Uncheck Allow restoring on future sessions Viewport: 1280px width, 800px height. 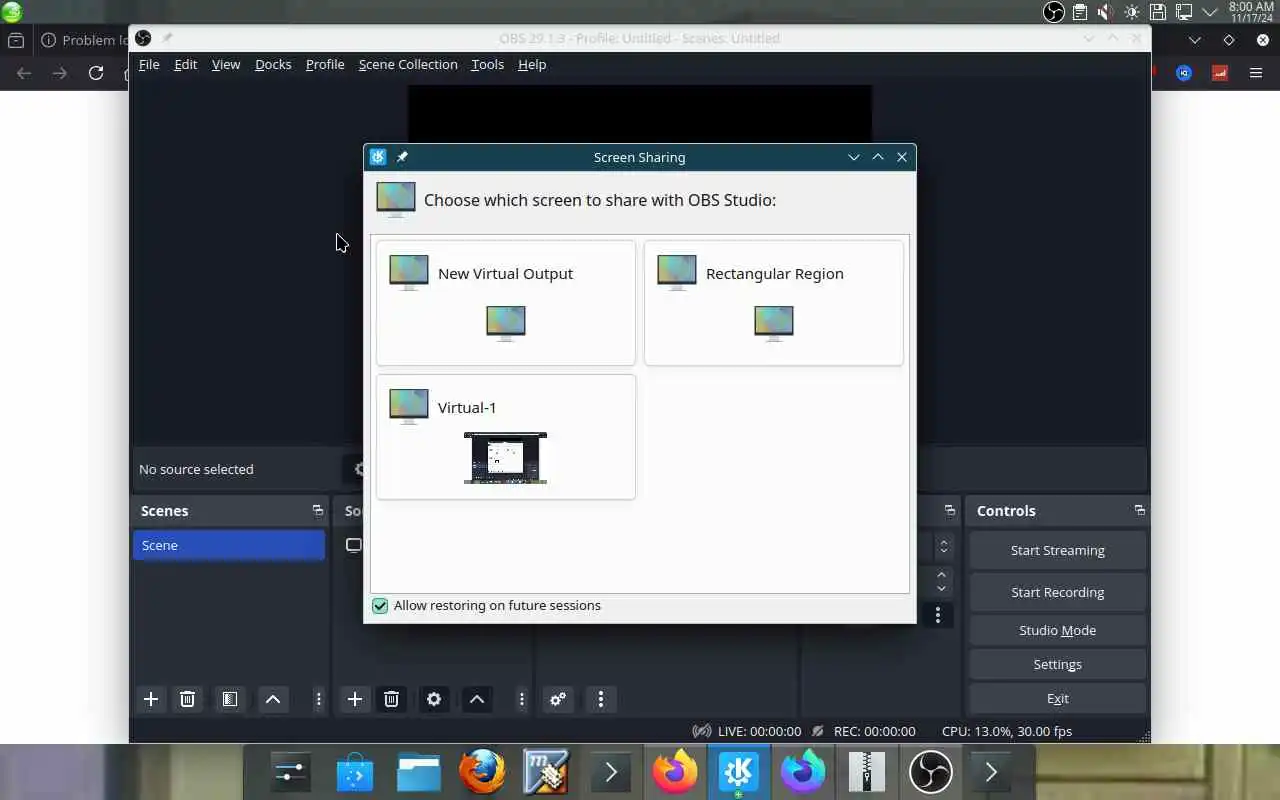click(x=380, y=605)
